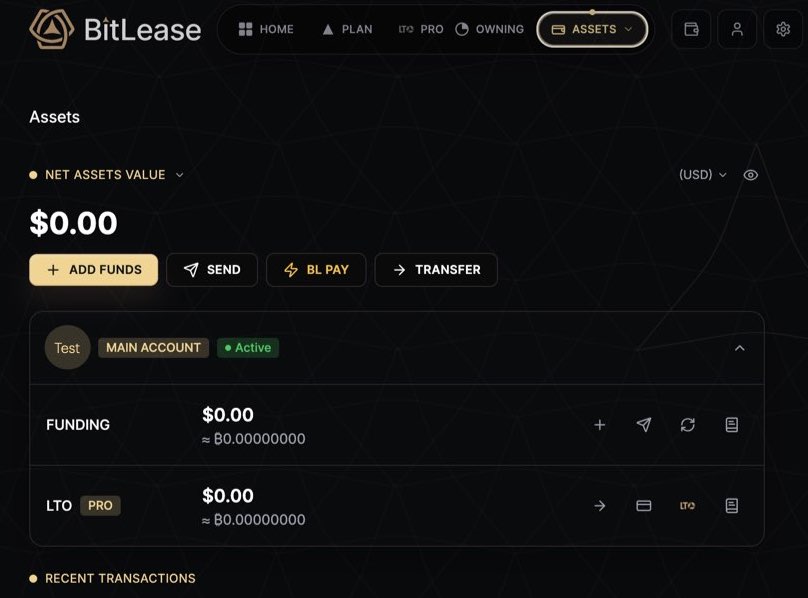Click the arrow icon in LTO row
The height and width of the screenshot is (598, 808).
[600, 506]
